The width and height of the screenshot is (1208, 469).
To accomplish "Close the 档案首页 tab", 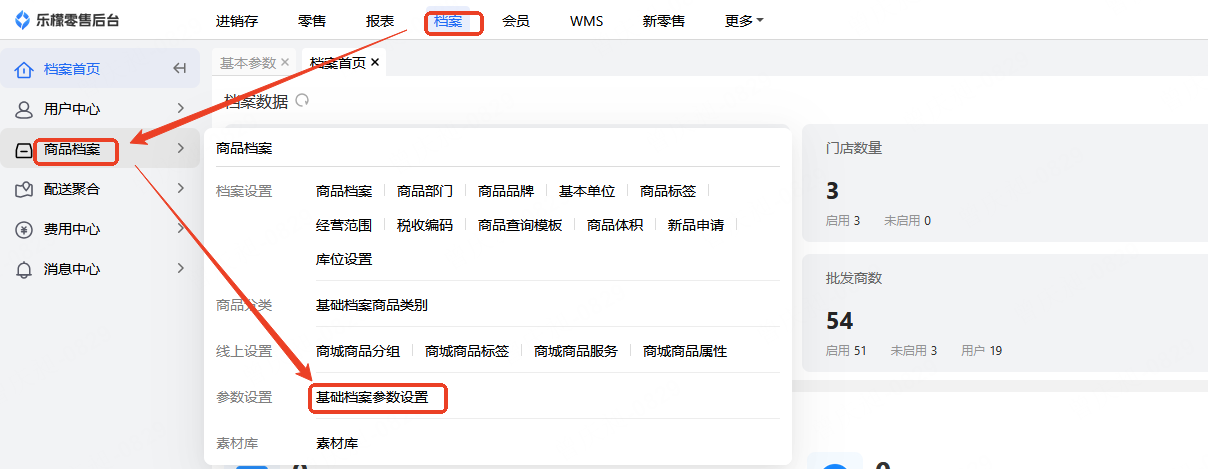I will tap(375, 62).
